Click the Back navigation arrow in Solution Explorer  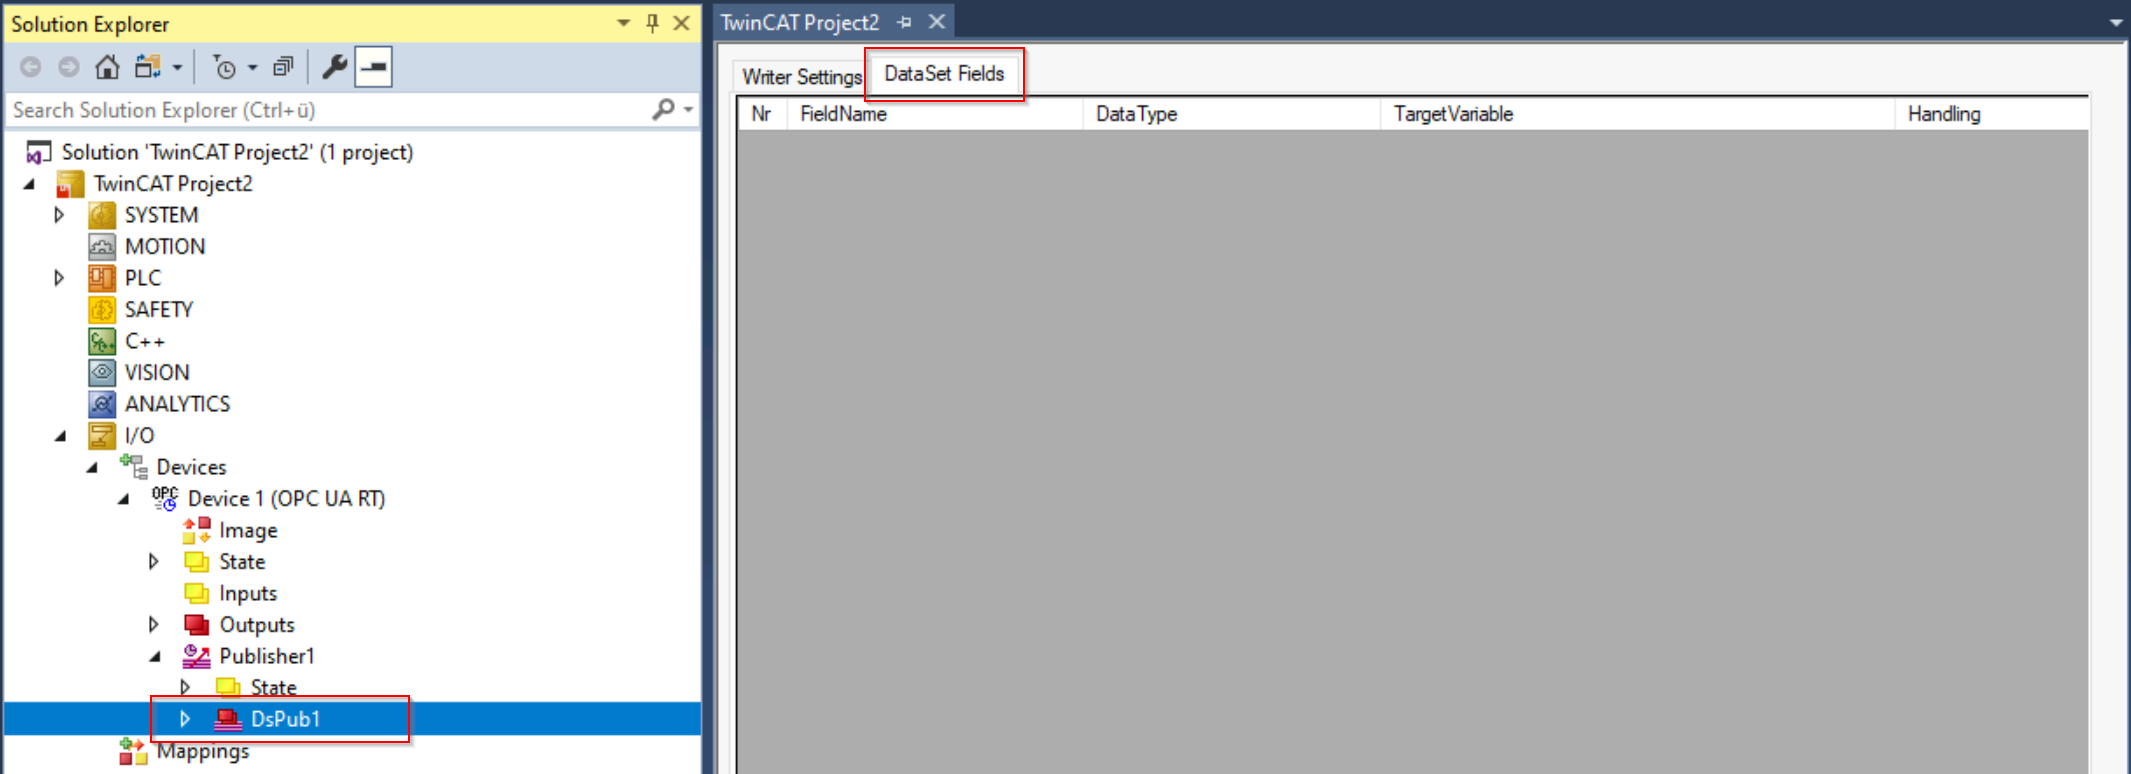coord(31,67)
